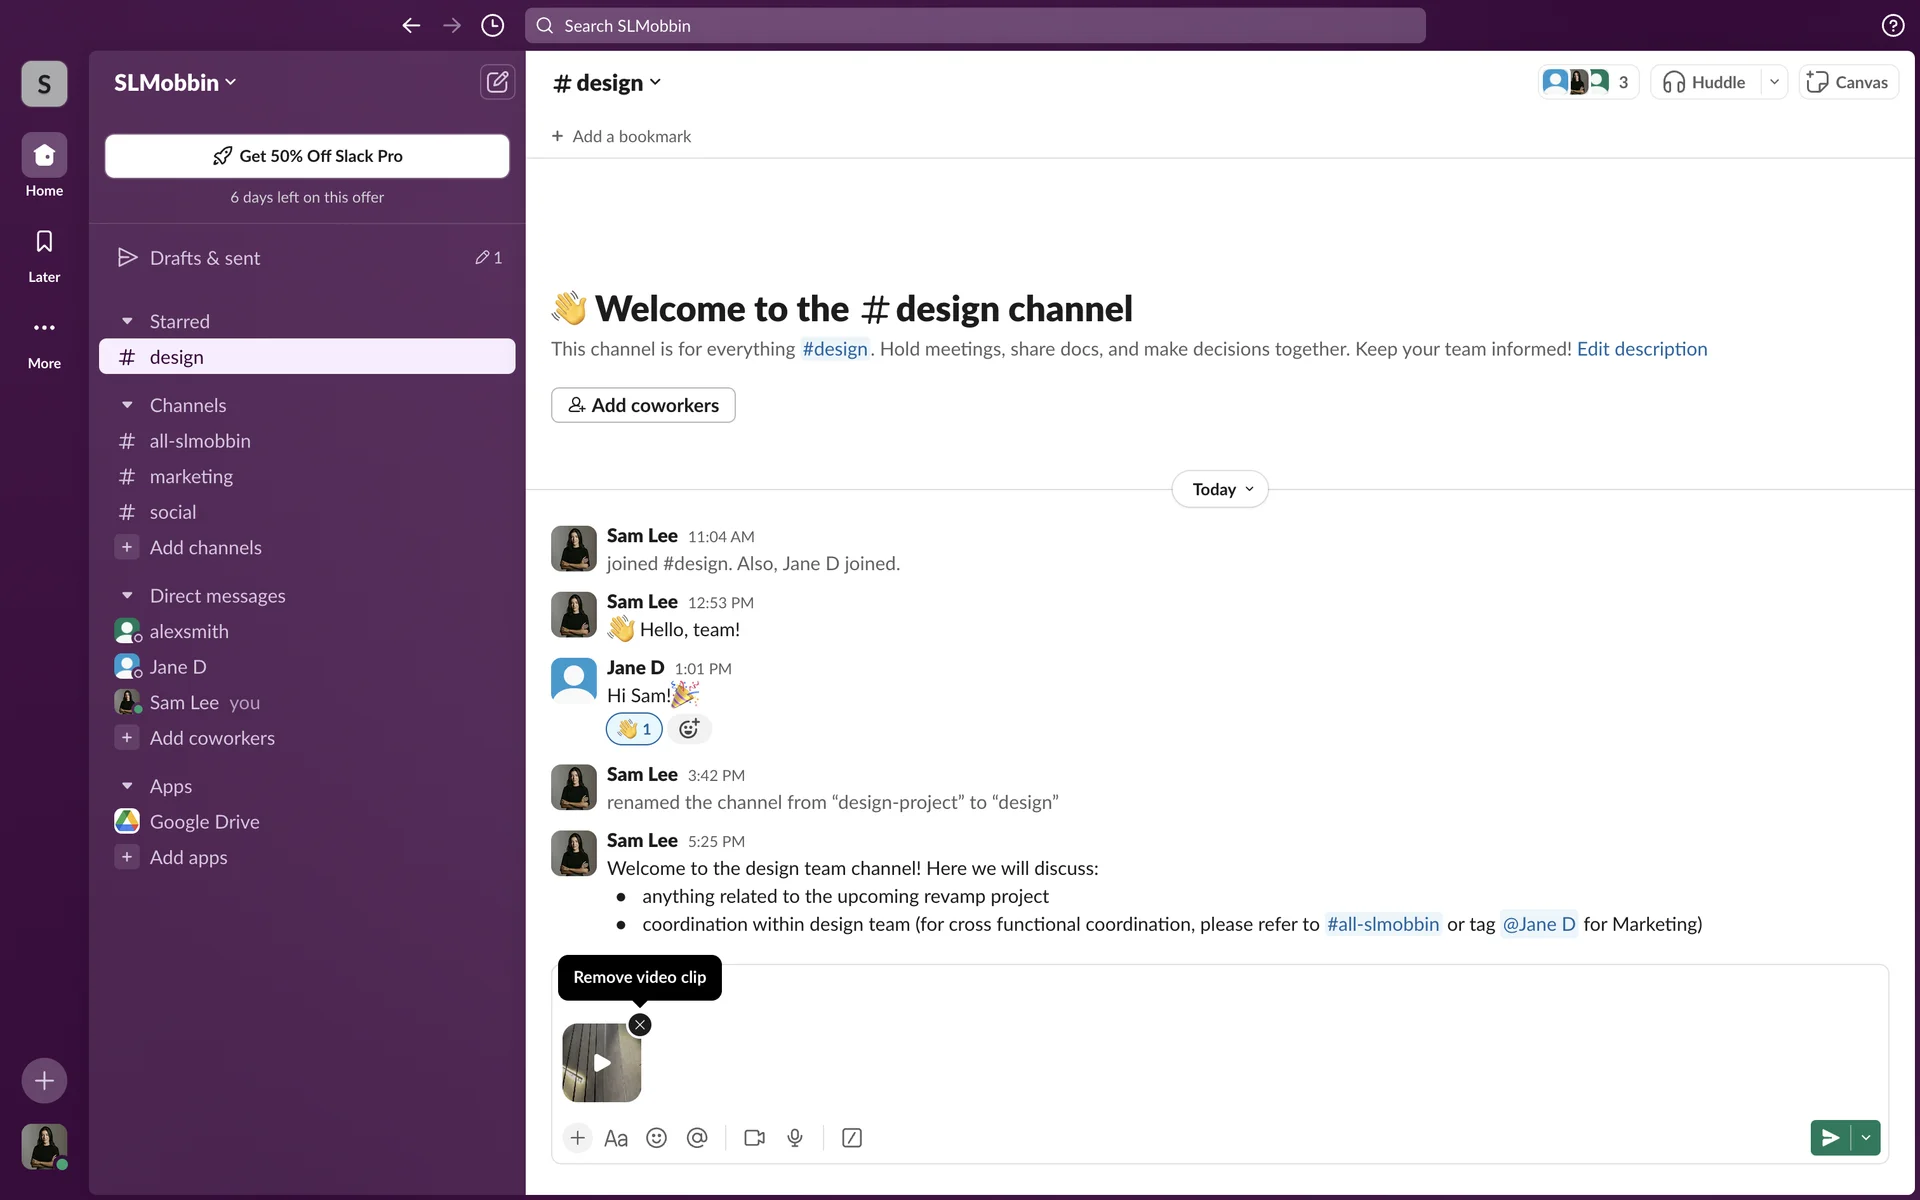Record a video clip camera icon
This screenshot has height=1200, width=1920.
coord(754,1138)
